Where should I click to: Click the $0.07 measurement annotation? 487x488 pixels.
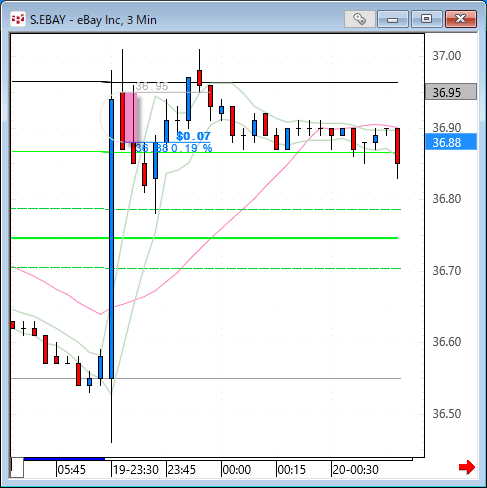[x=193, y=136]
